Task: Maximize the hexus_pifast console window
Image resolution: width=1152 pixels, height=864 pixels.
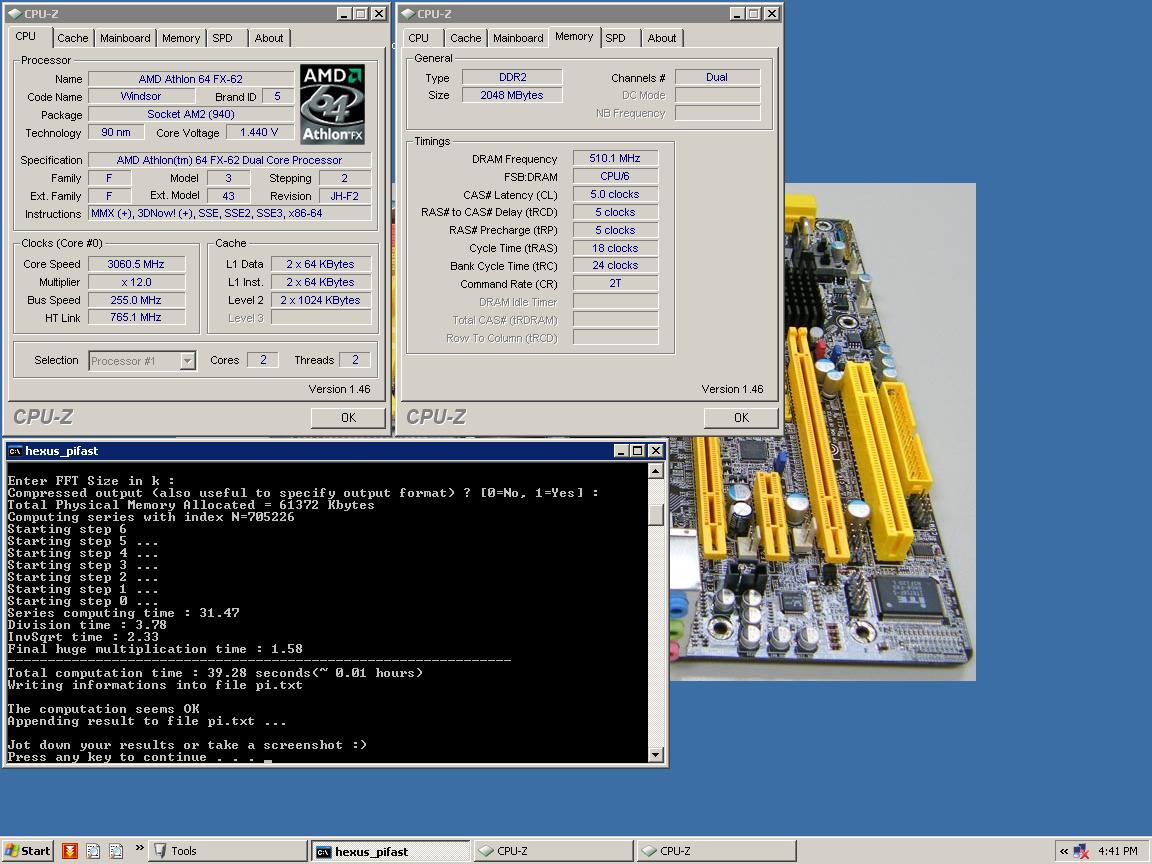Action: 638,450
